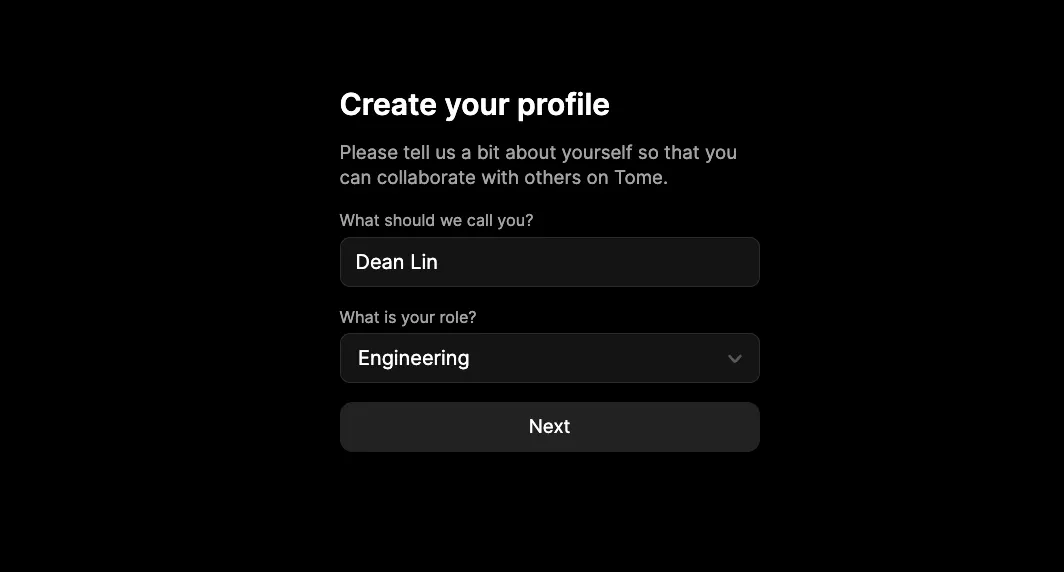
Task: Select the Engineering text in role combo box
Action: coord(413,358)
